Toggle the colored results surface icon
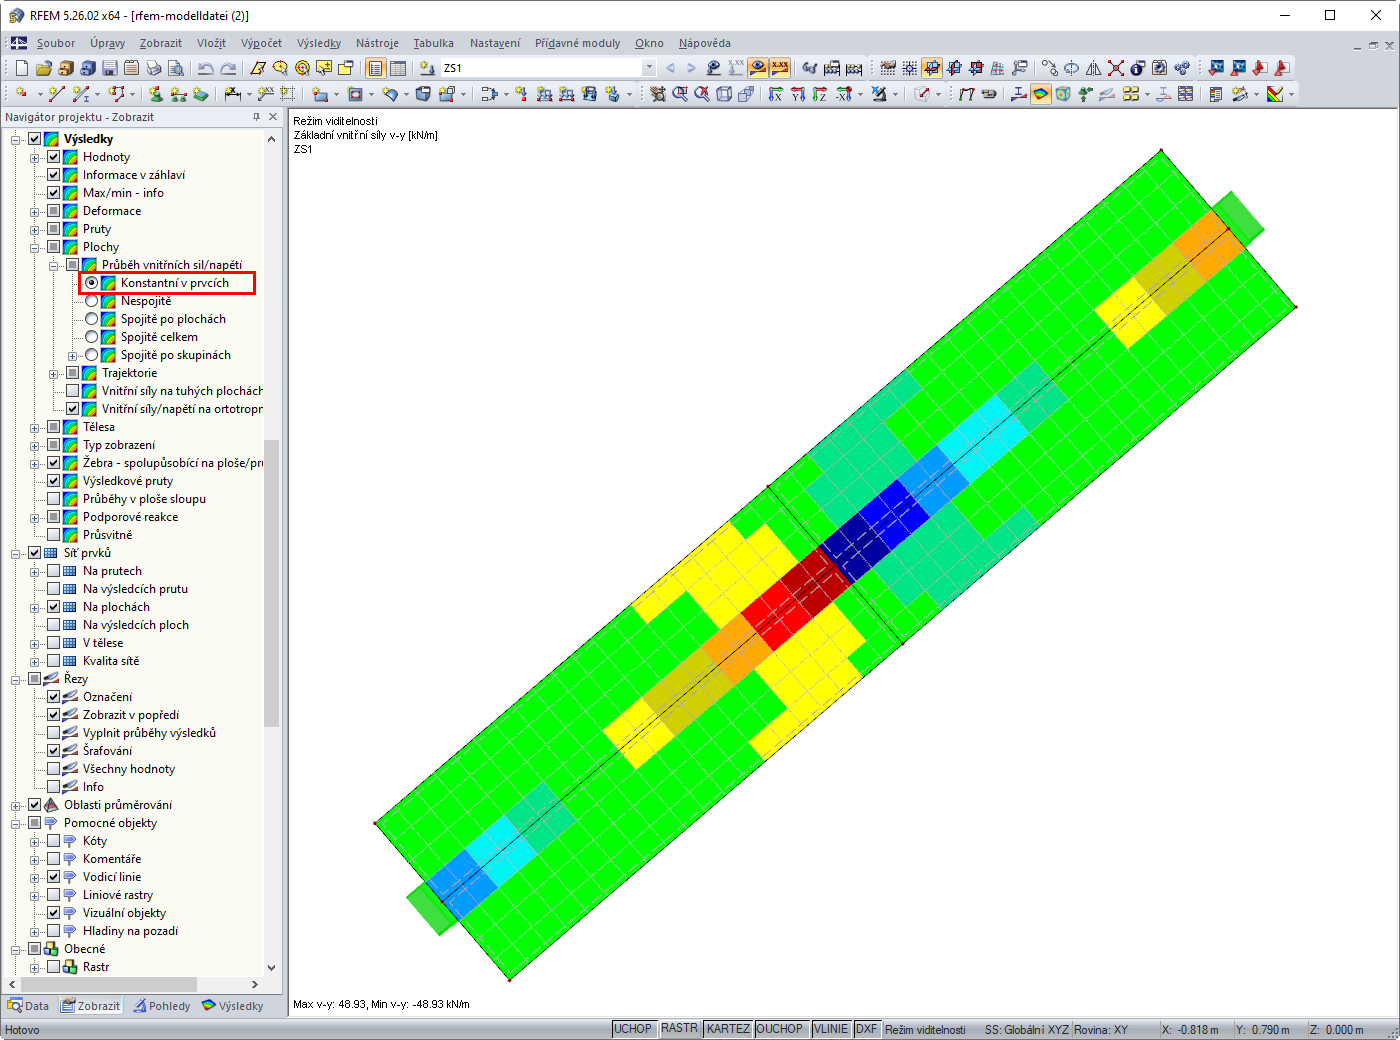This screenshot has height=1040, width=1400. tap(1041, 94)
